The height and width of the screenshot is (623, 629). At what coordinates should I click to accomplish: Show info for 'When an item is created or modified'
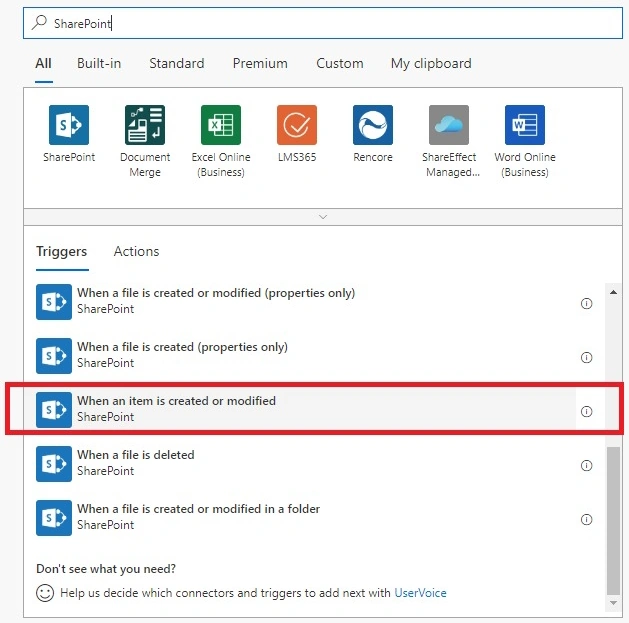tap(586, 411)
